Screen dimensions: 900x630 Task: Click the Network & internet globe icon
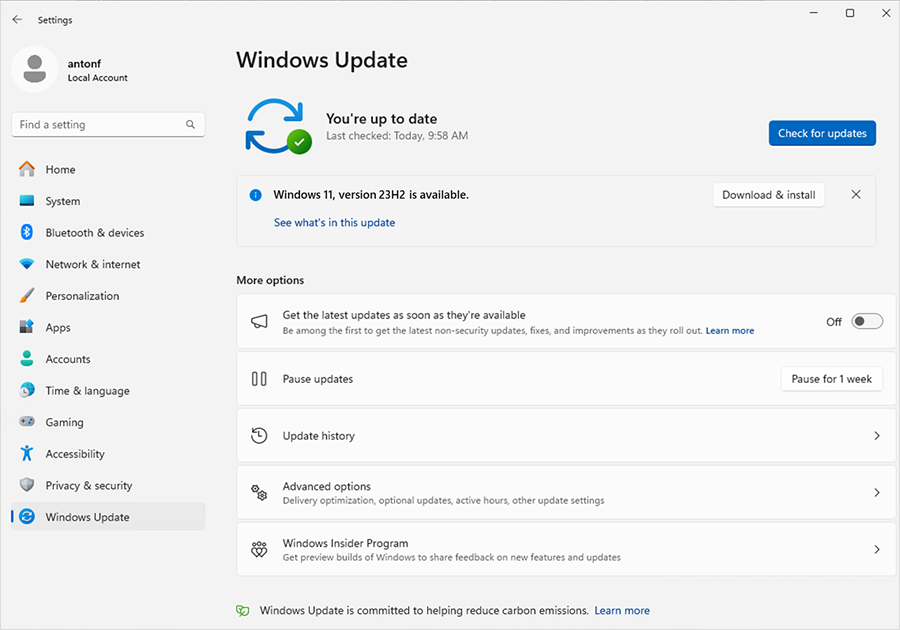point(27,264)
